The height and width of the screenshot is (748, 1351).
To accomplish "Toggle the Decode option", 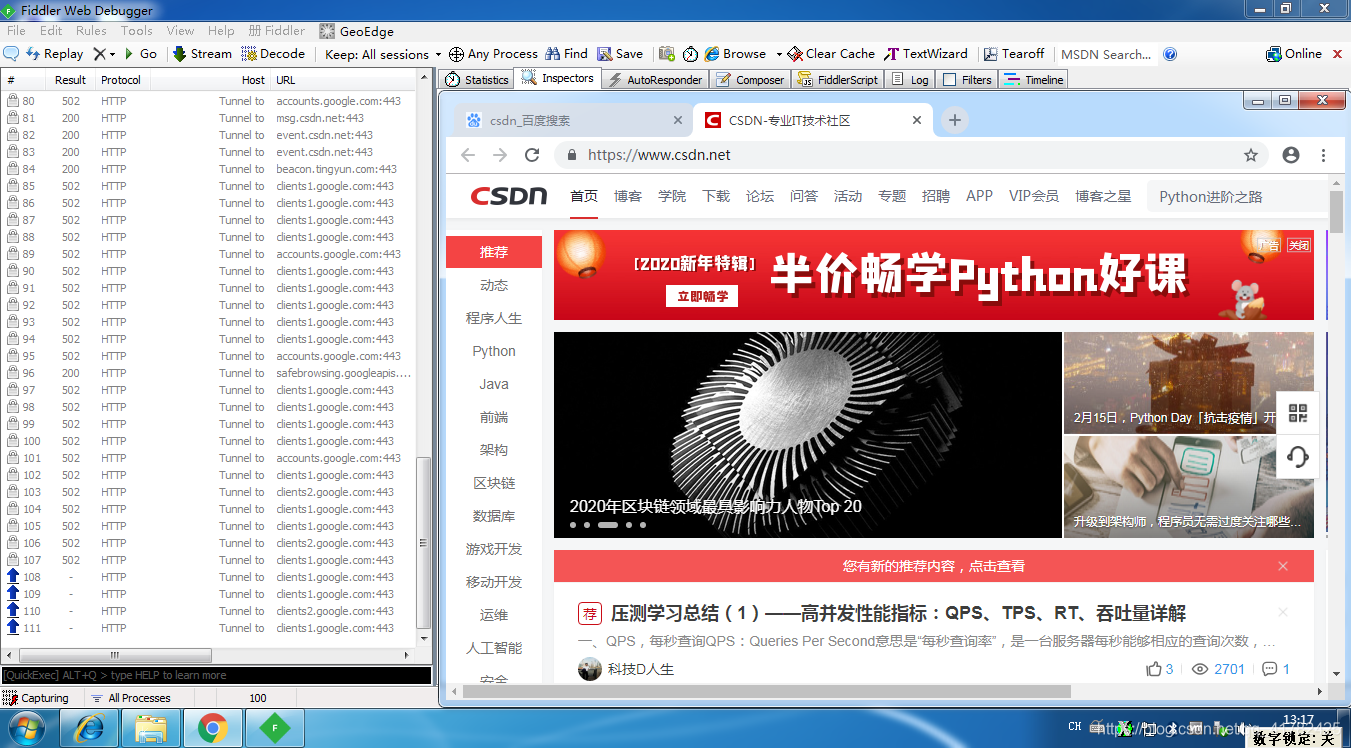I will point(274,54).
